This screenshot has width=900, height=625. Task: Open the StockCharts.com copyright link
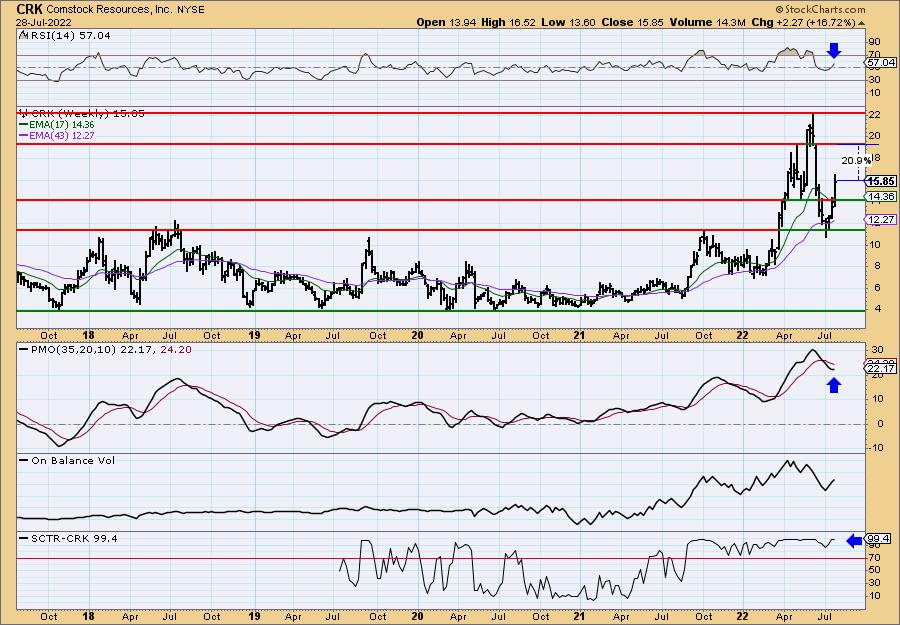point(820,9)
